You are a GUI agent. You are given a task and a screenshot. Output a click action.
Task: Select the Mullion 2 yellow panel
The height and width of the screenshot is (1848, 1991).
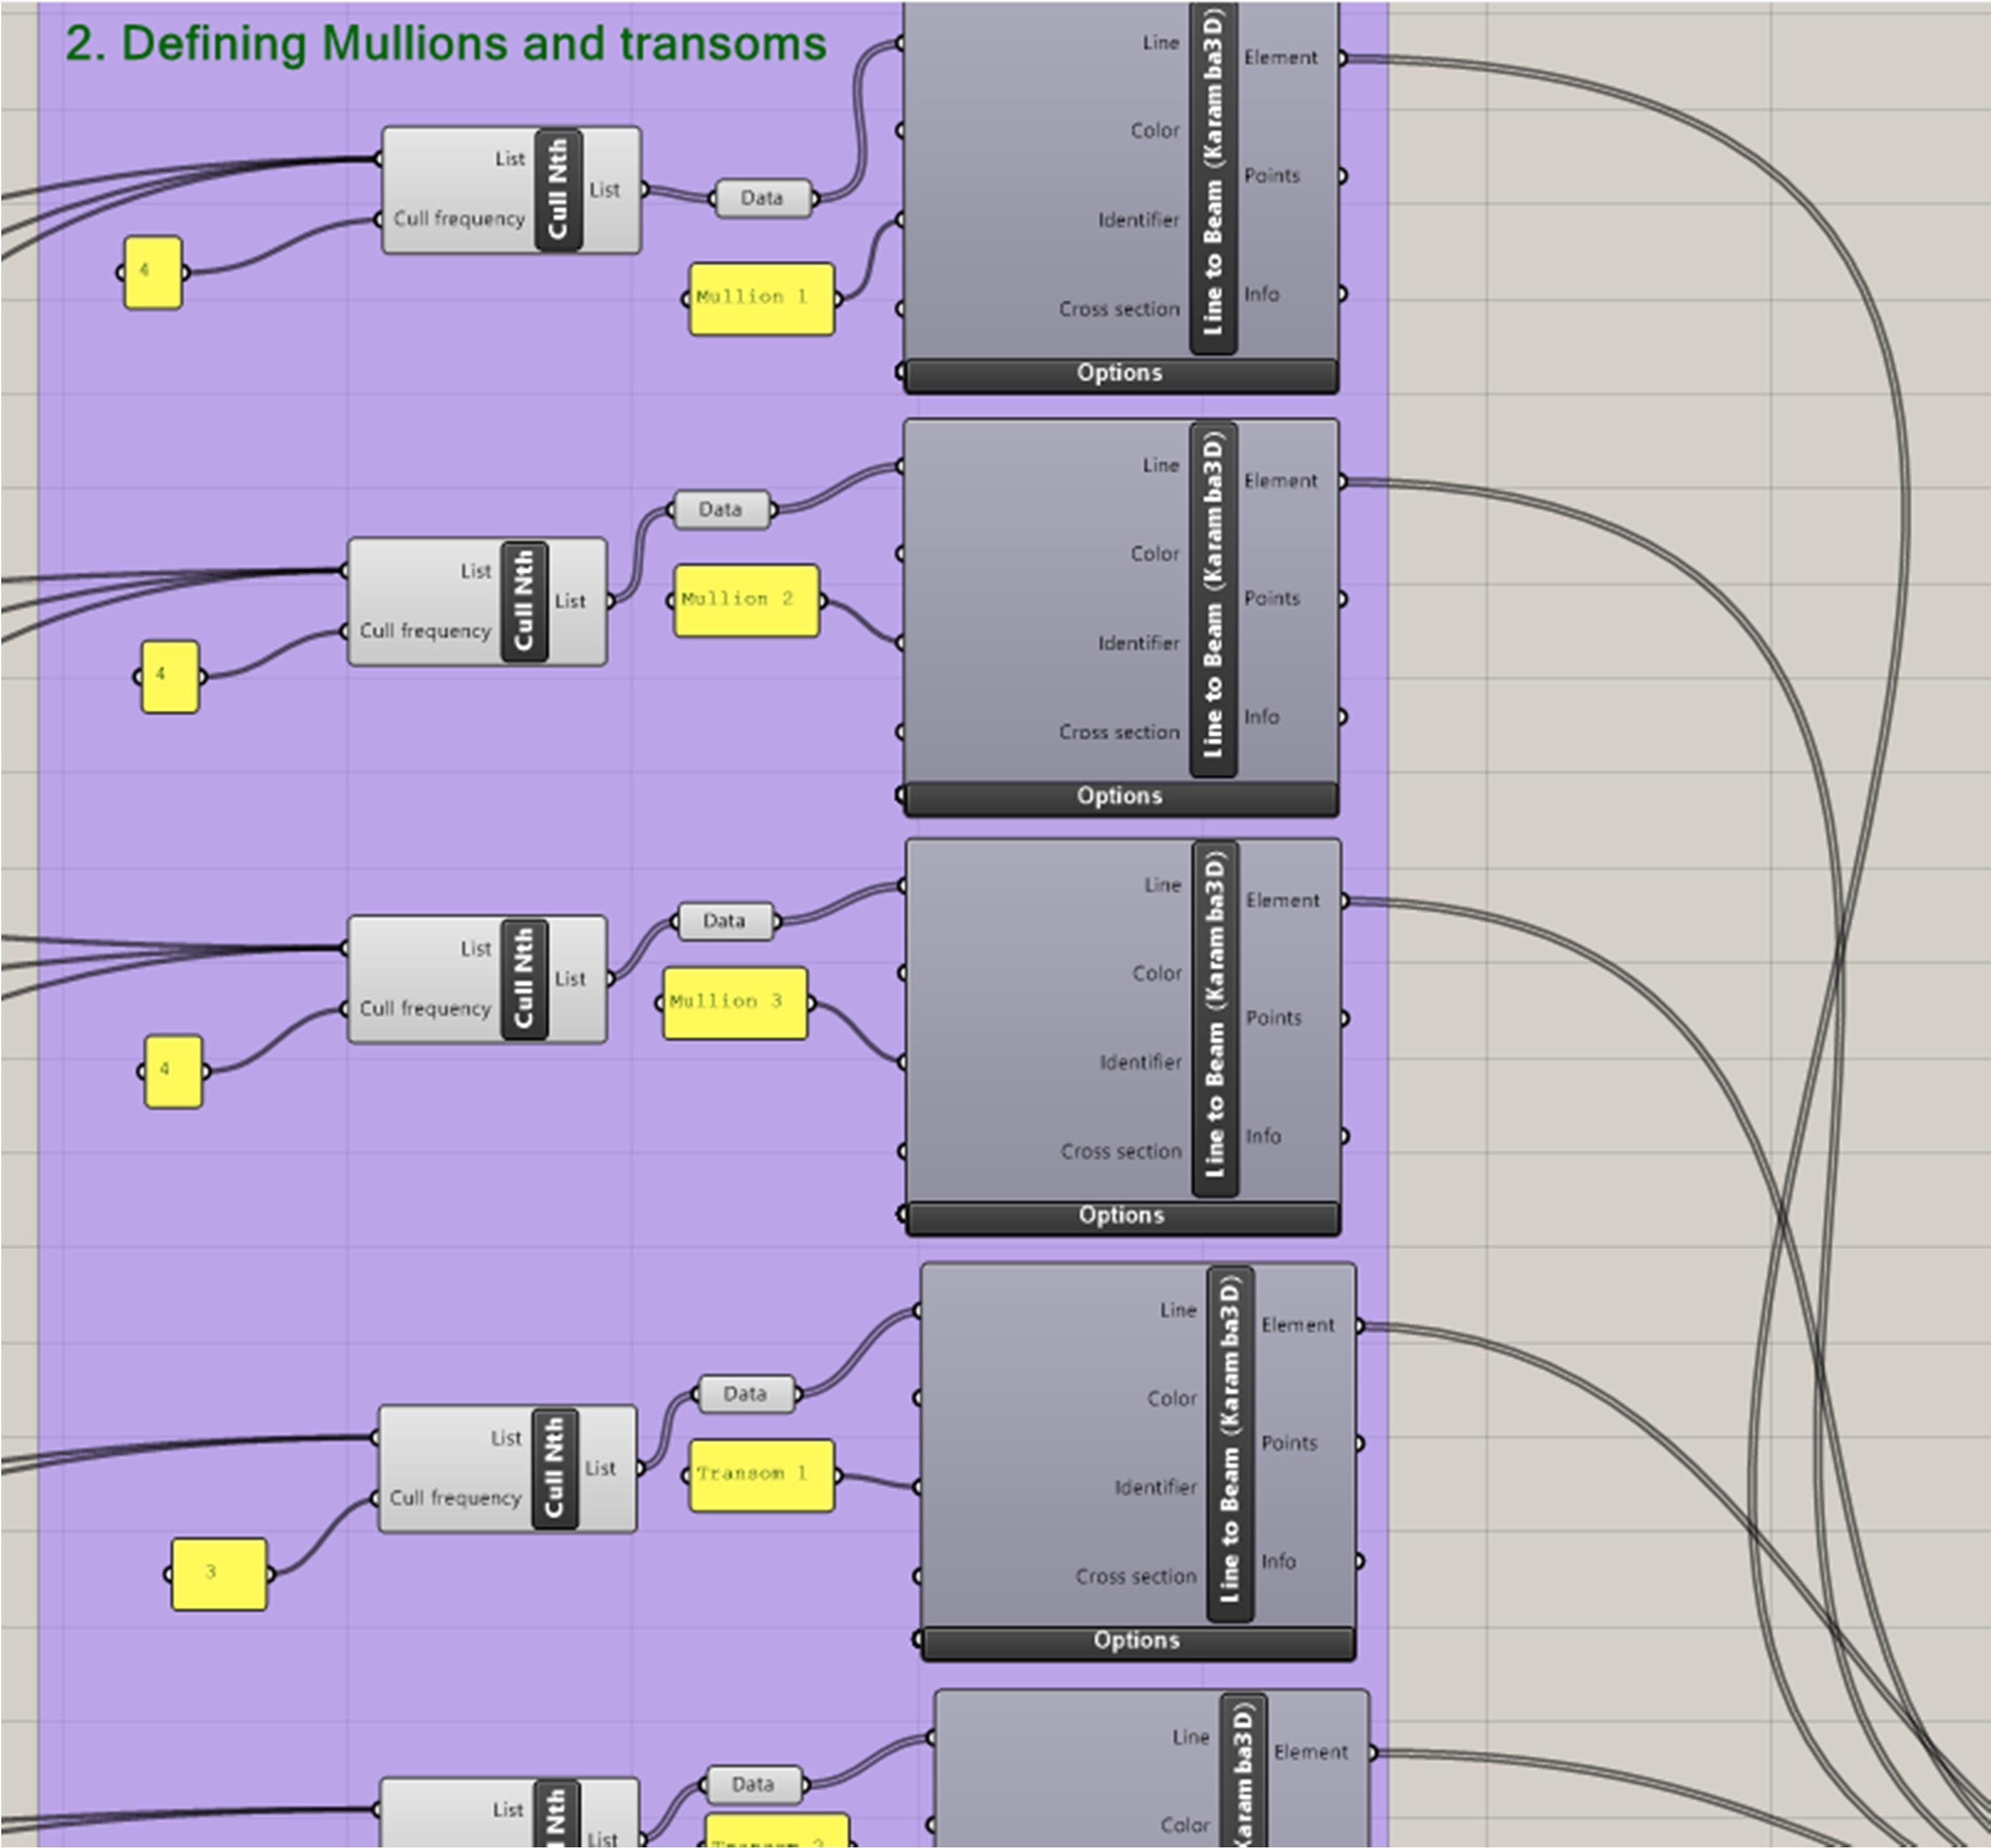click(x=746, y=600)
